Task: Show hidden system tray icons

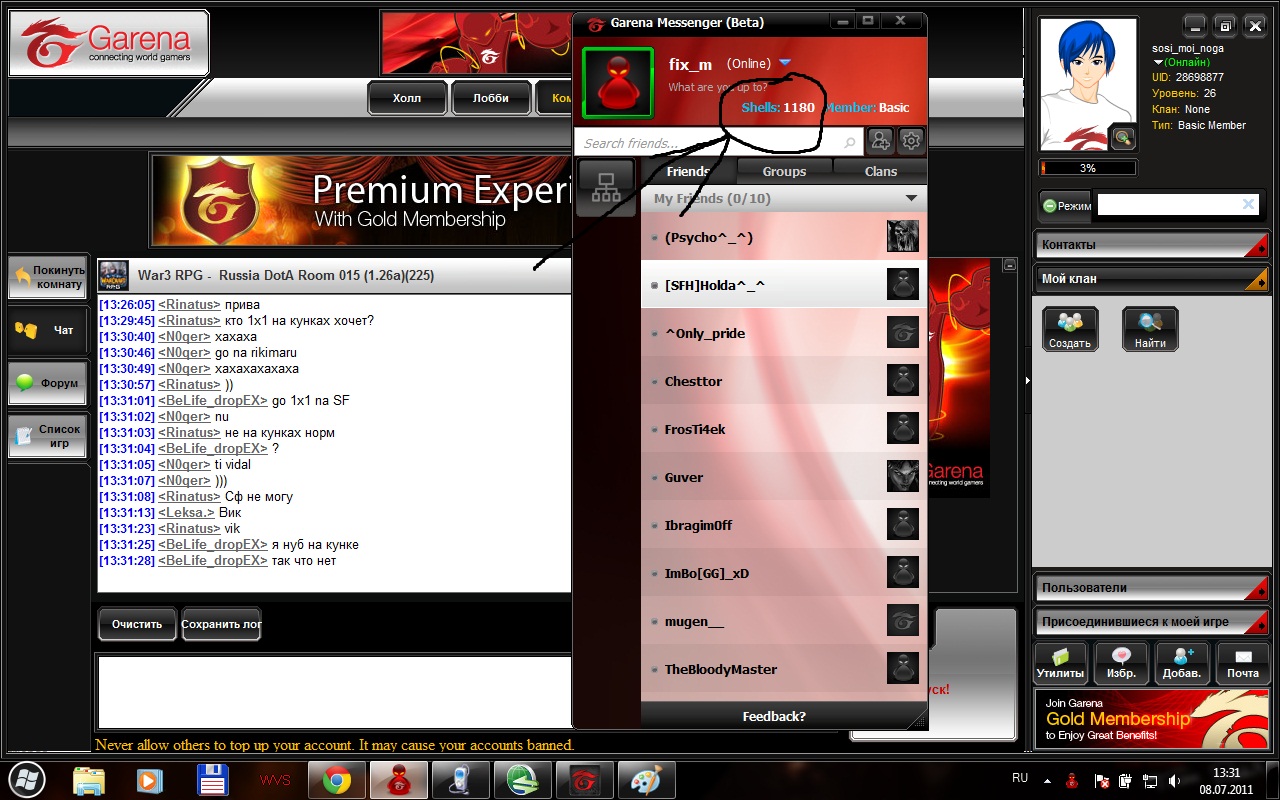Action: [x=1047, y=780]
